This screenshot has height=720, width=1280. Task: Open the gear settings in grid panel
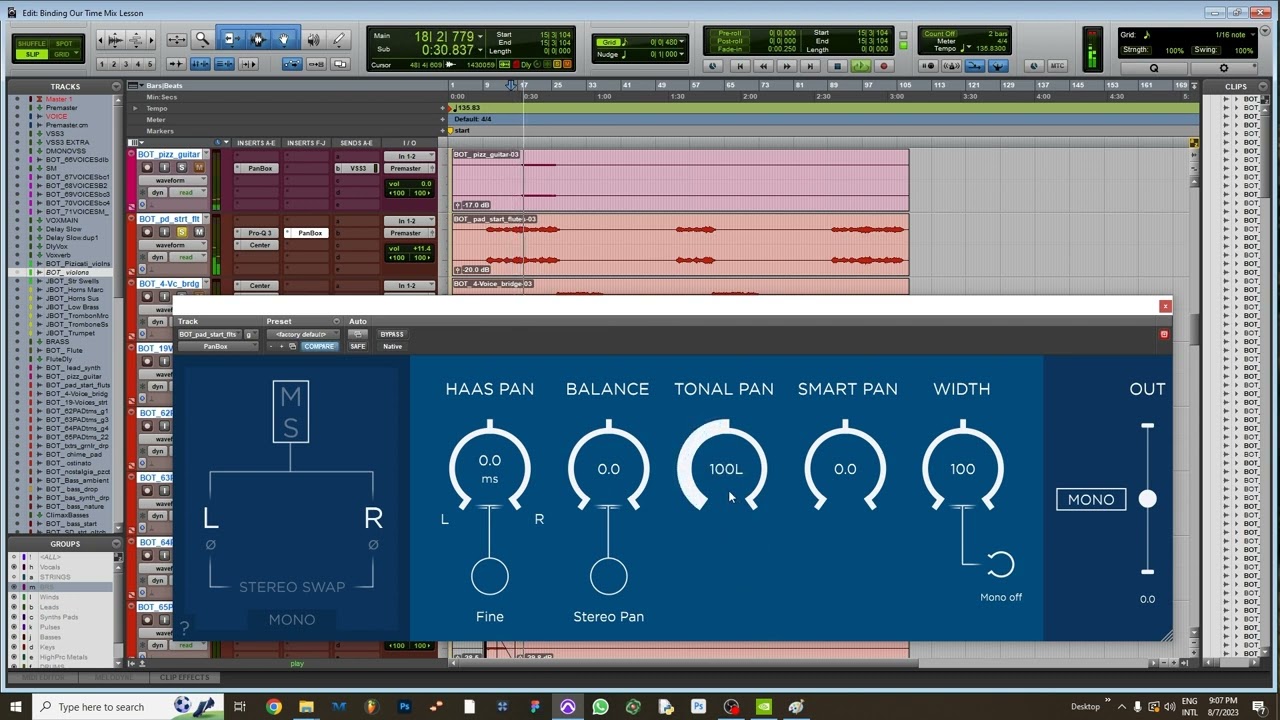[x=1224, y=68]
